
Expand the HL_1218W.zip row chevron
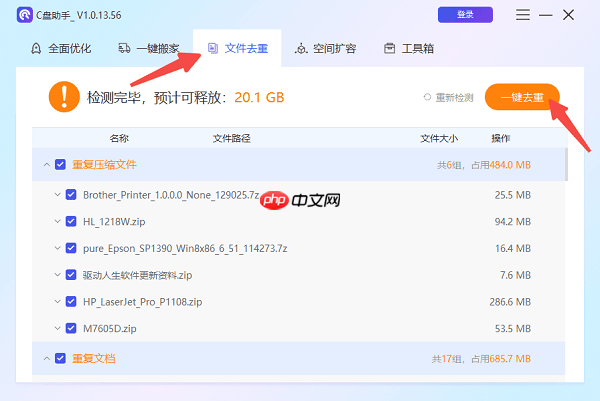(x=57, y=222)
